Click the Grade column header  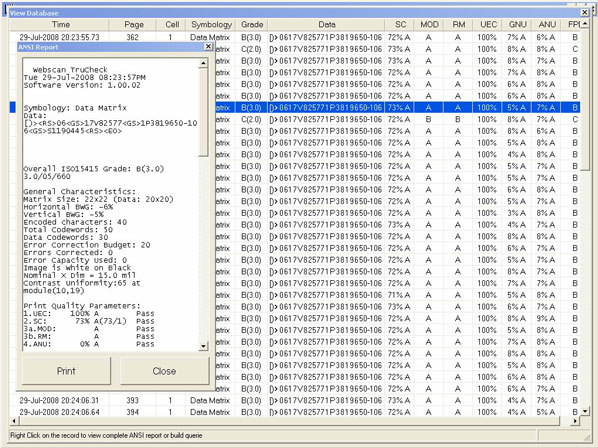(252, 25)
